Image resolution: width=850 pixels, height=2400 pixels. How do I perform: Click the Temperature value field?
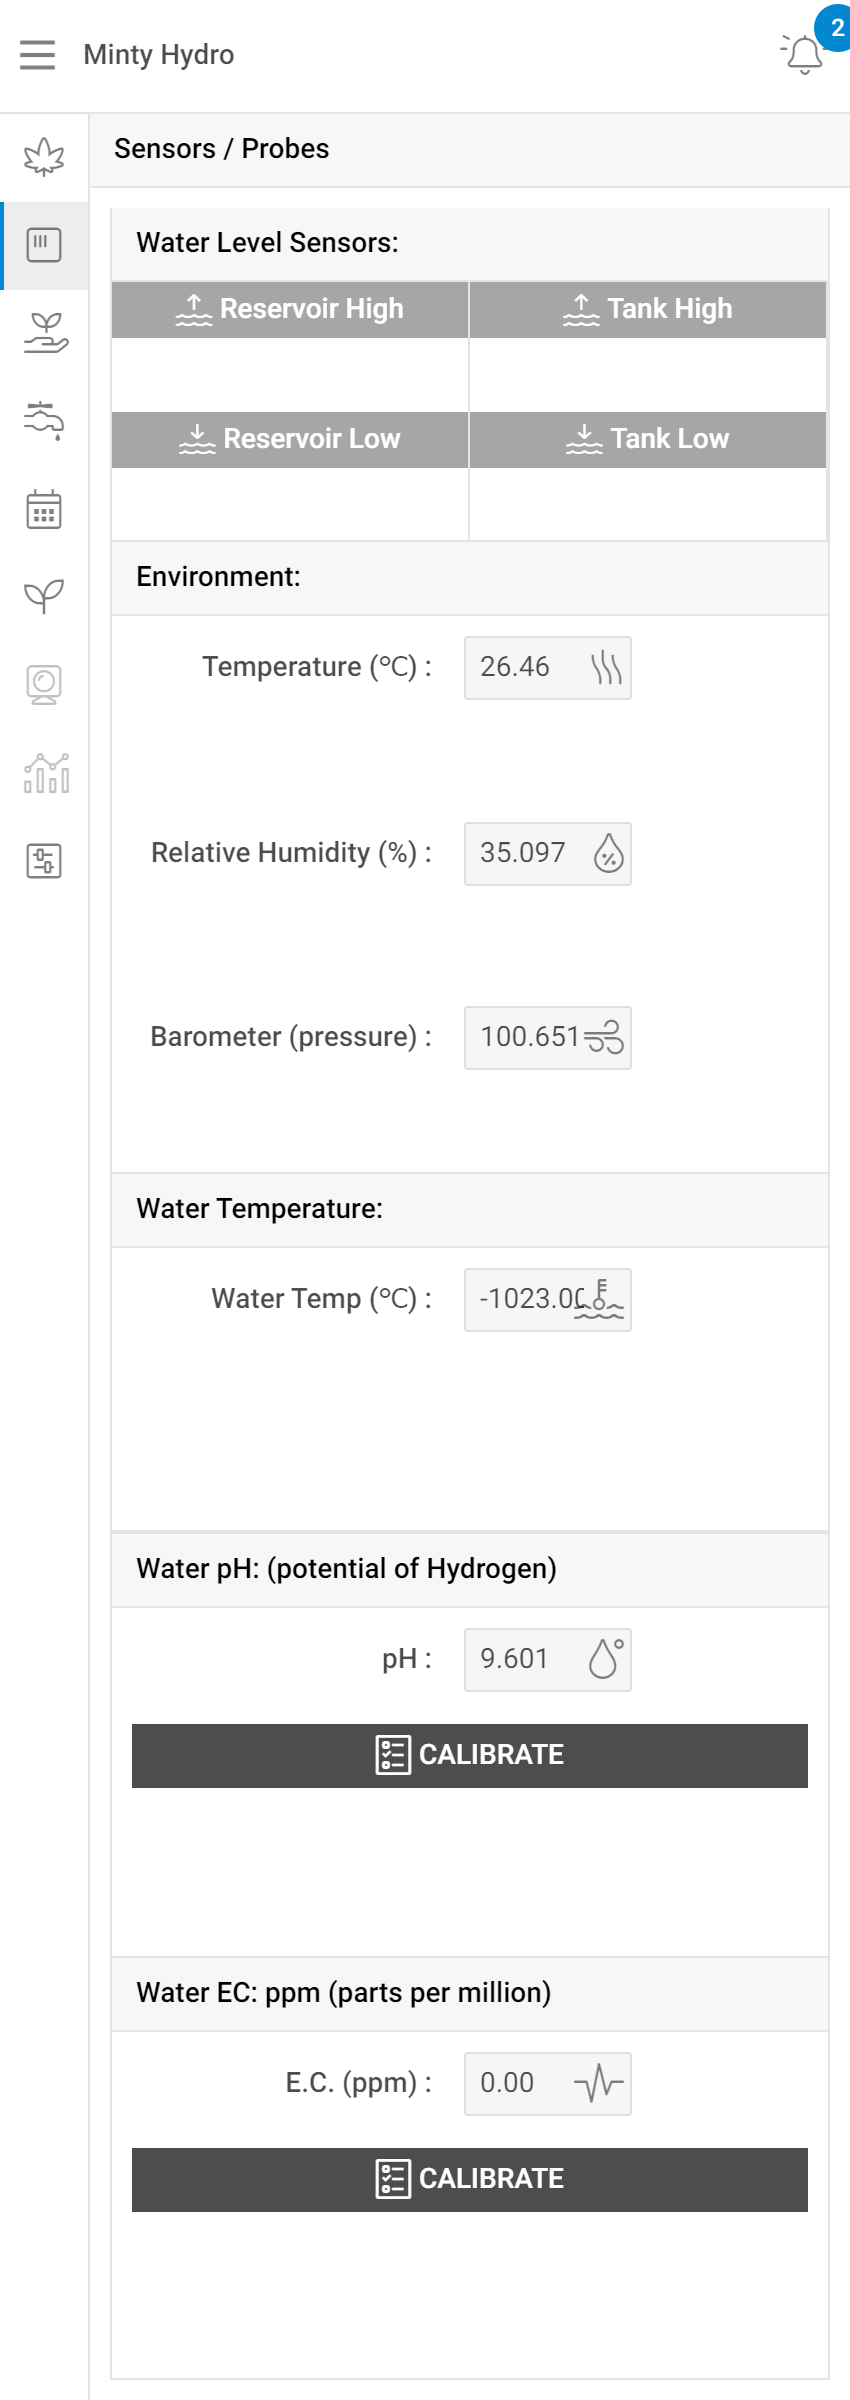pyautogui.click(x=547, y=668)
